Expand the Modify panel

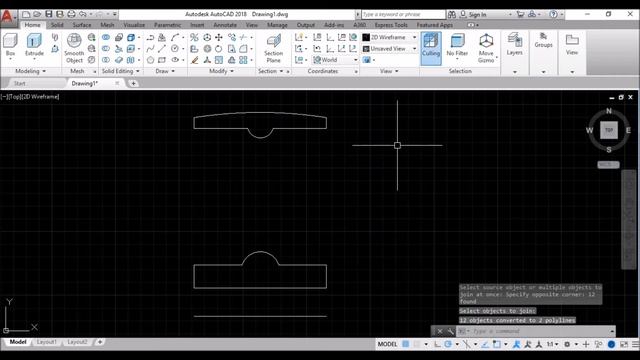click(x=221, y=71)
